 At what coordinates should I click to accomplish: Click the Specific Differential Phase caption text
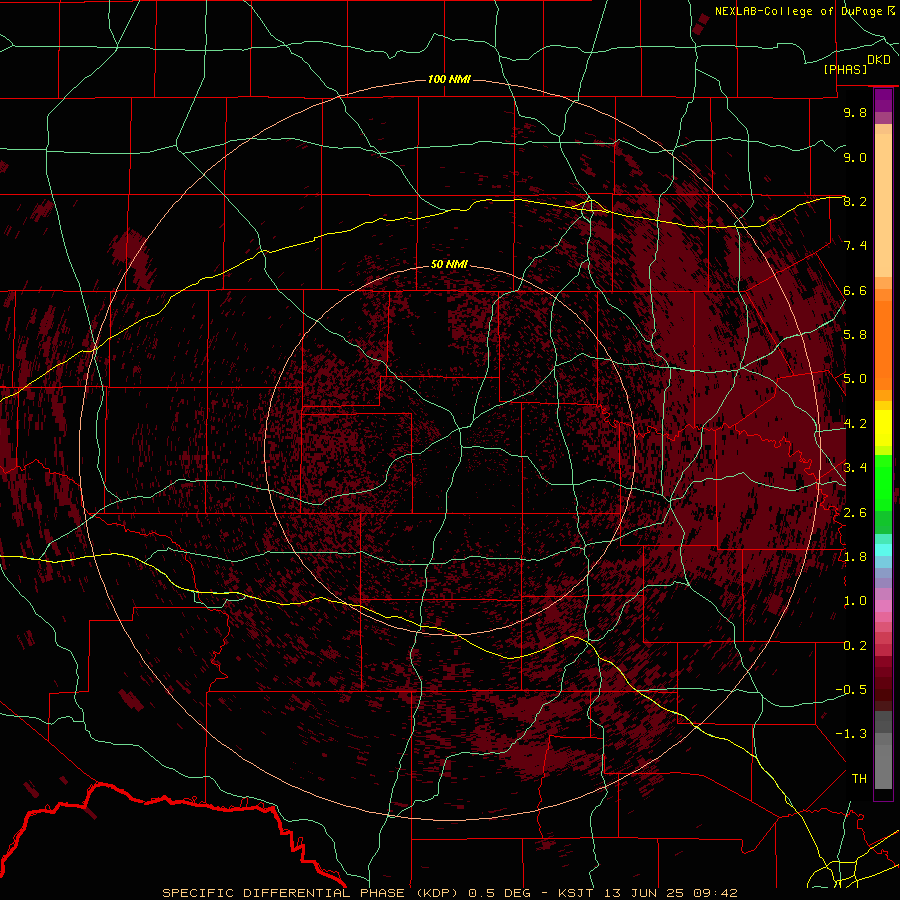(x=450, y=893)
